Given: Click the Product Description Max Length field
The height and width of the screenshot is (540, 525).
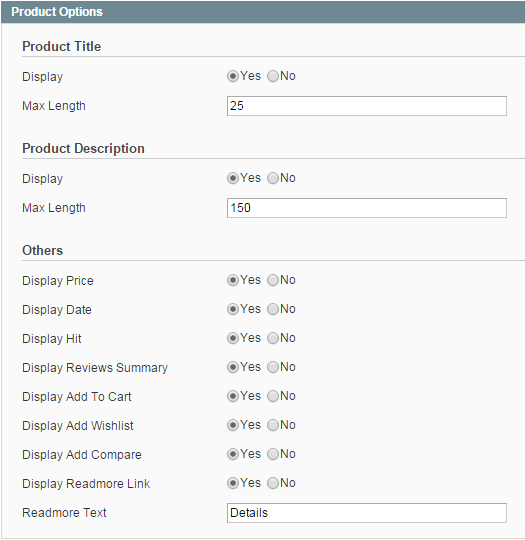Looking at the screenshot, I should click(x=367, y=208).
